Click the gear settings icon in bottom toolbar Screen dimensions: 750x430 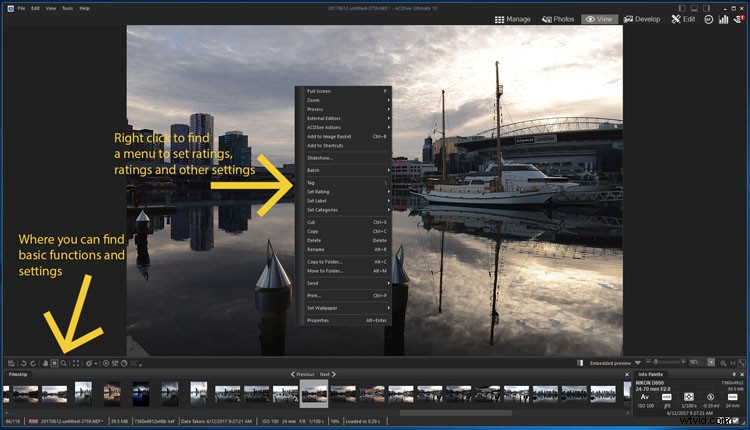click(x=88, y=364)
